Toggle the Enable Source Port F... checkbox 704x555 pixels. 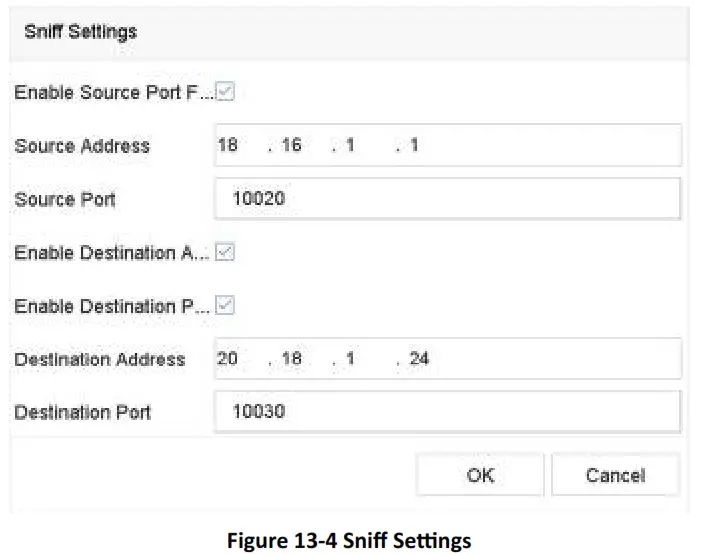pyautogui.click(x=225, y=94)
